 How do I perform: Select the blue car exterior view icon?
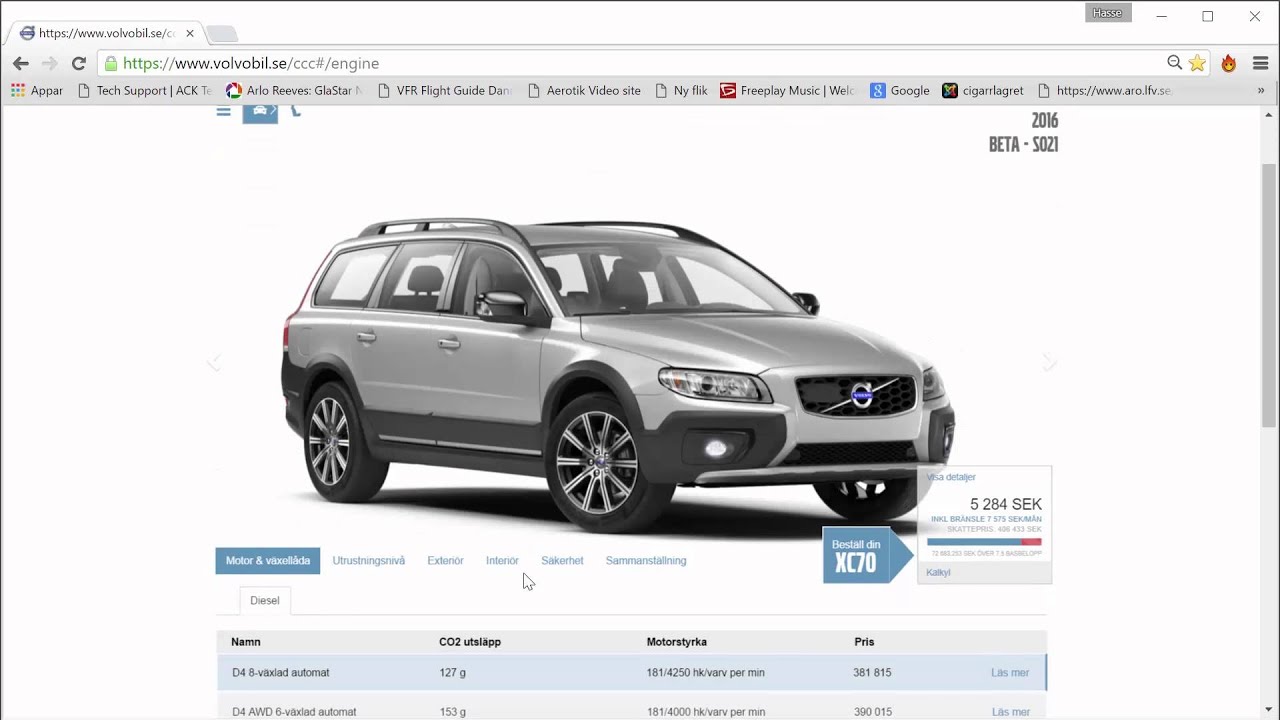click(260, 113)
